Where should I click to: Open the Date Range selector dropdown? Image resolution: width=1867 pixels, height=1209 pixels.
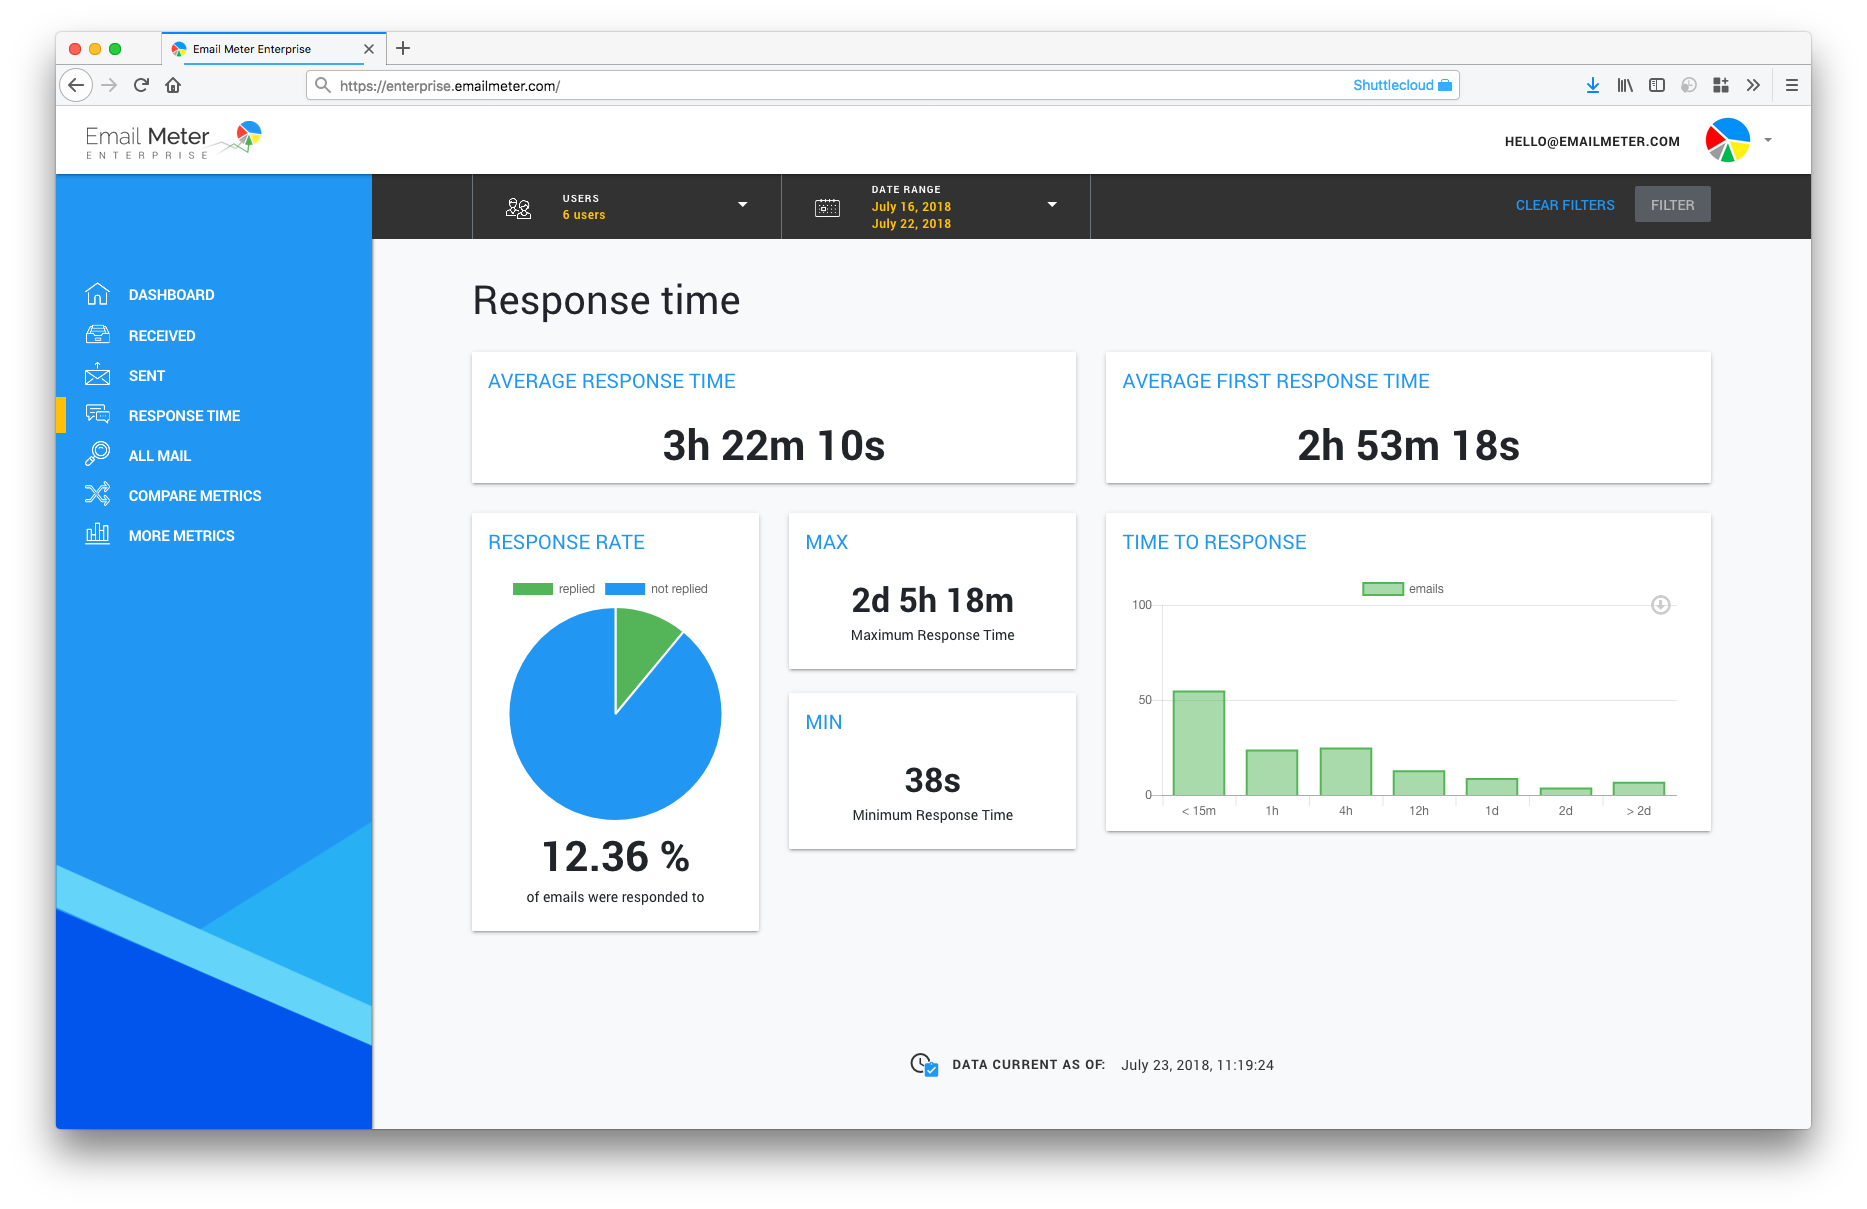click(1052, 204)
